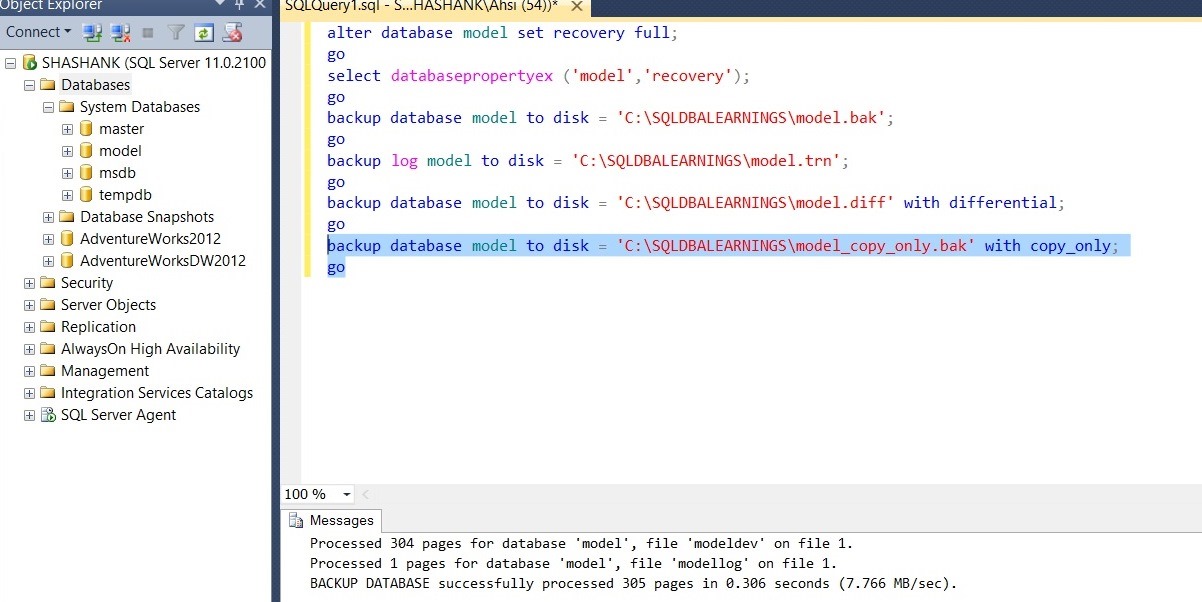Expand the AdventureWorks2012 node
The height and width of the screenshot is (602, 1202).
point(48,239)
